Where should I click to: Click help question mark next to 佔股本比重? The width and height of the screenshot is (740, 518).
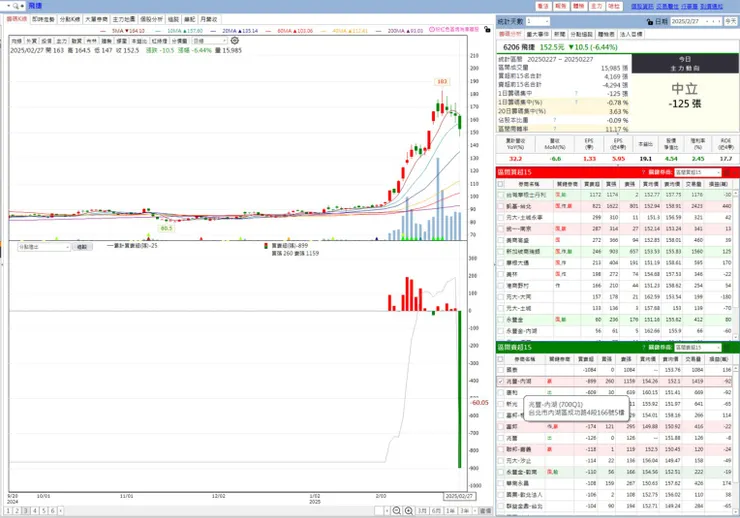click(555, 120)
